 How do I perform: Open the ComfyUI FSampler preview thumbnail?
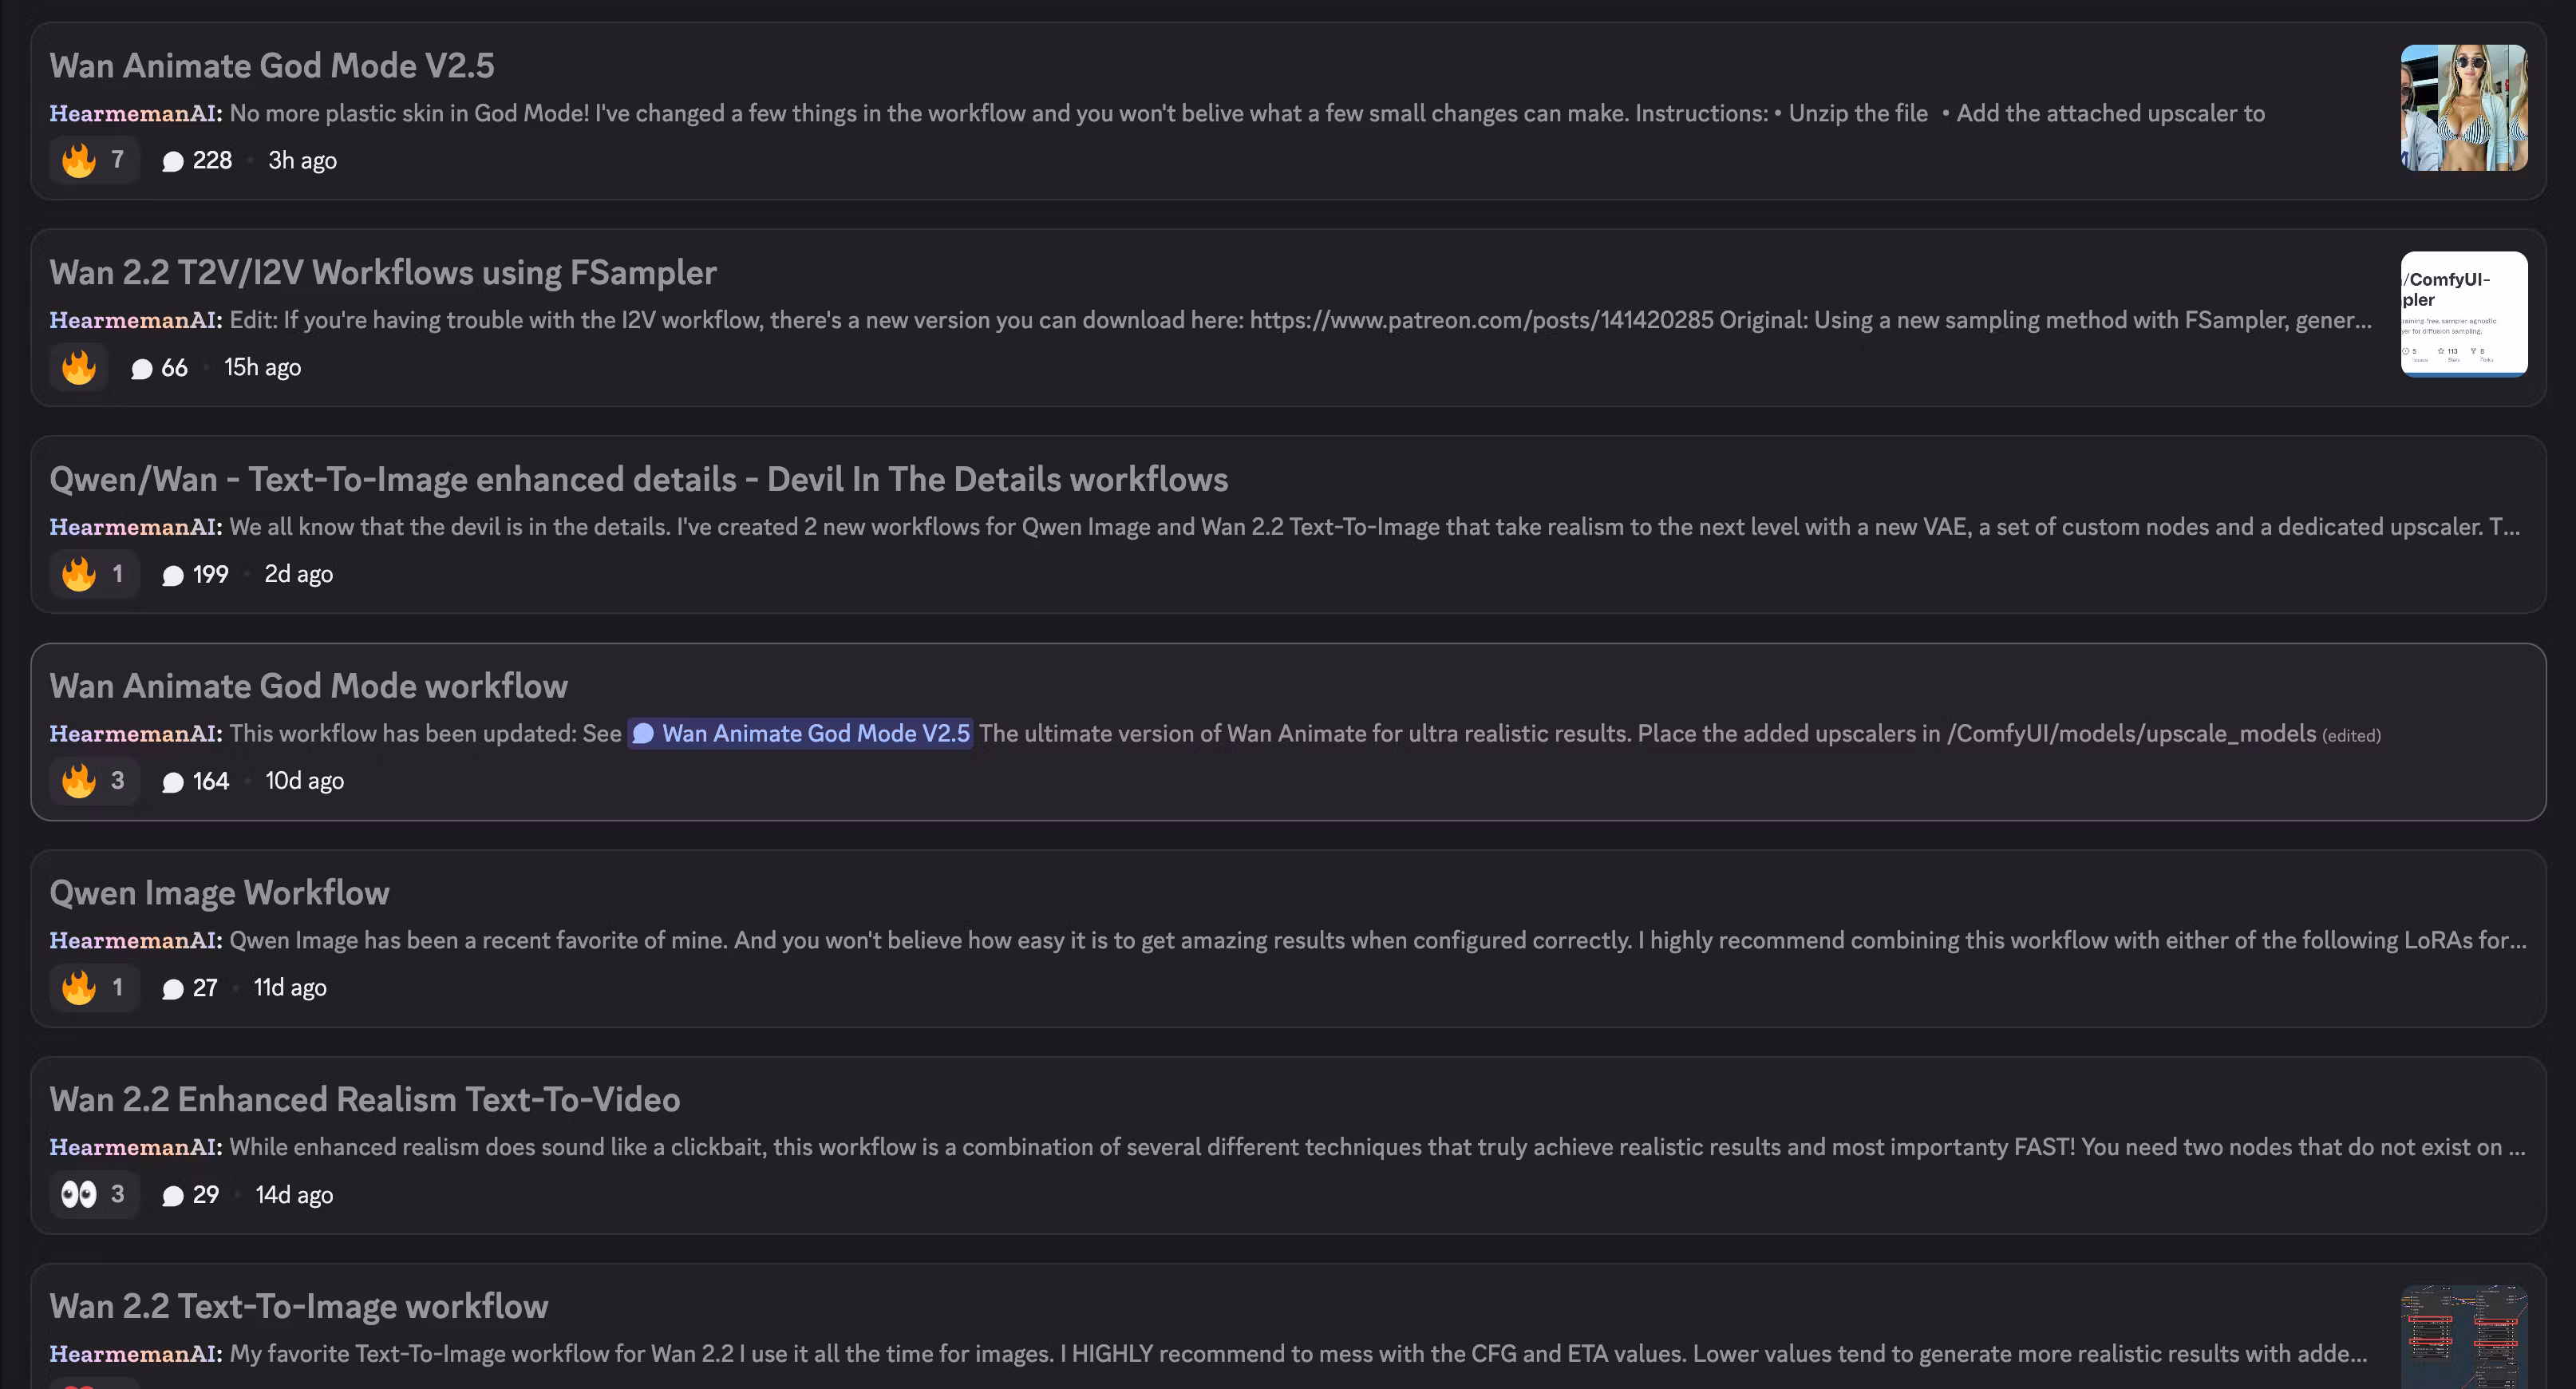2464,314
